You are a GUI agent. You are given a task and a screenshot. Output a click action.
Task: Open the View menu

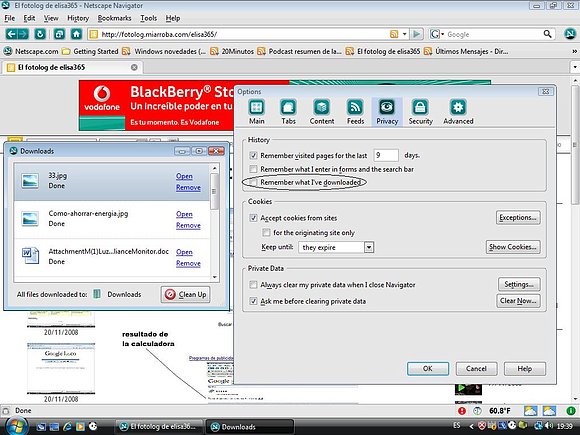pos(51,18)
